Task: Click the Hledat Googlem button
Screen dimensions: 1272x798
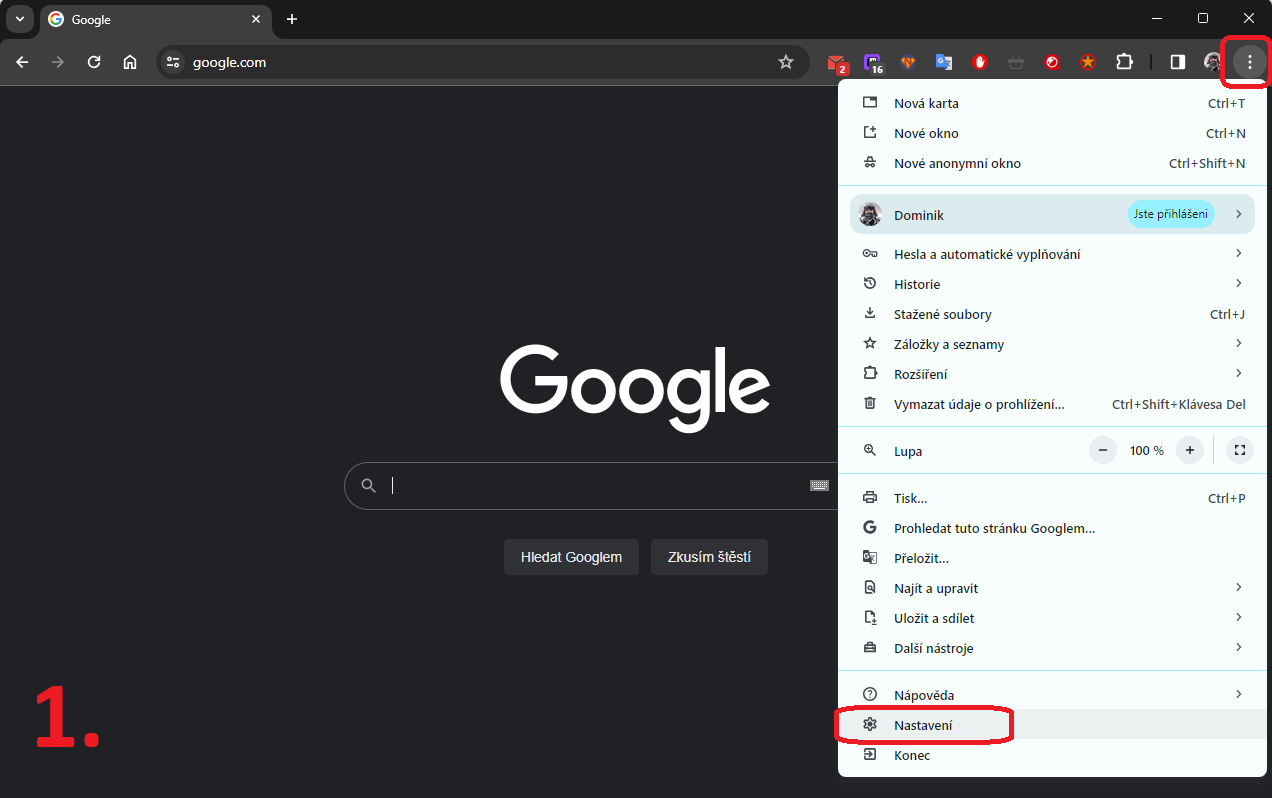Action: pos(571,557)
